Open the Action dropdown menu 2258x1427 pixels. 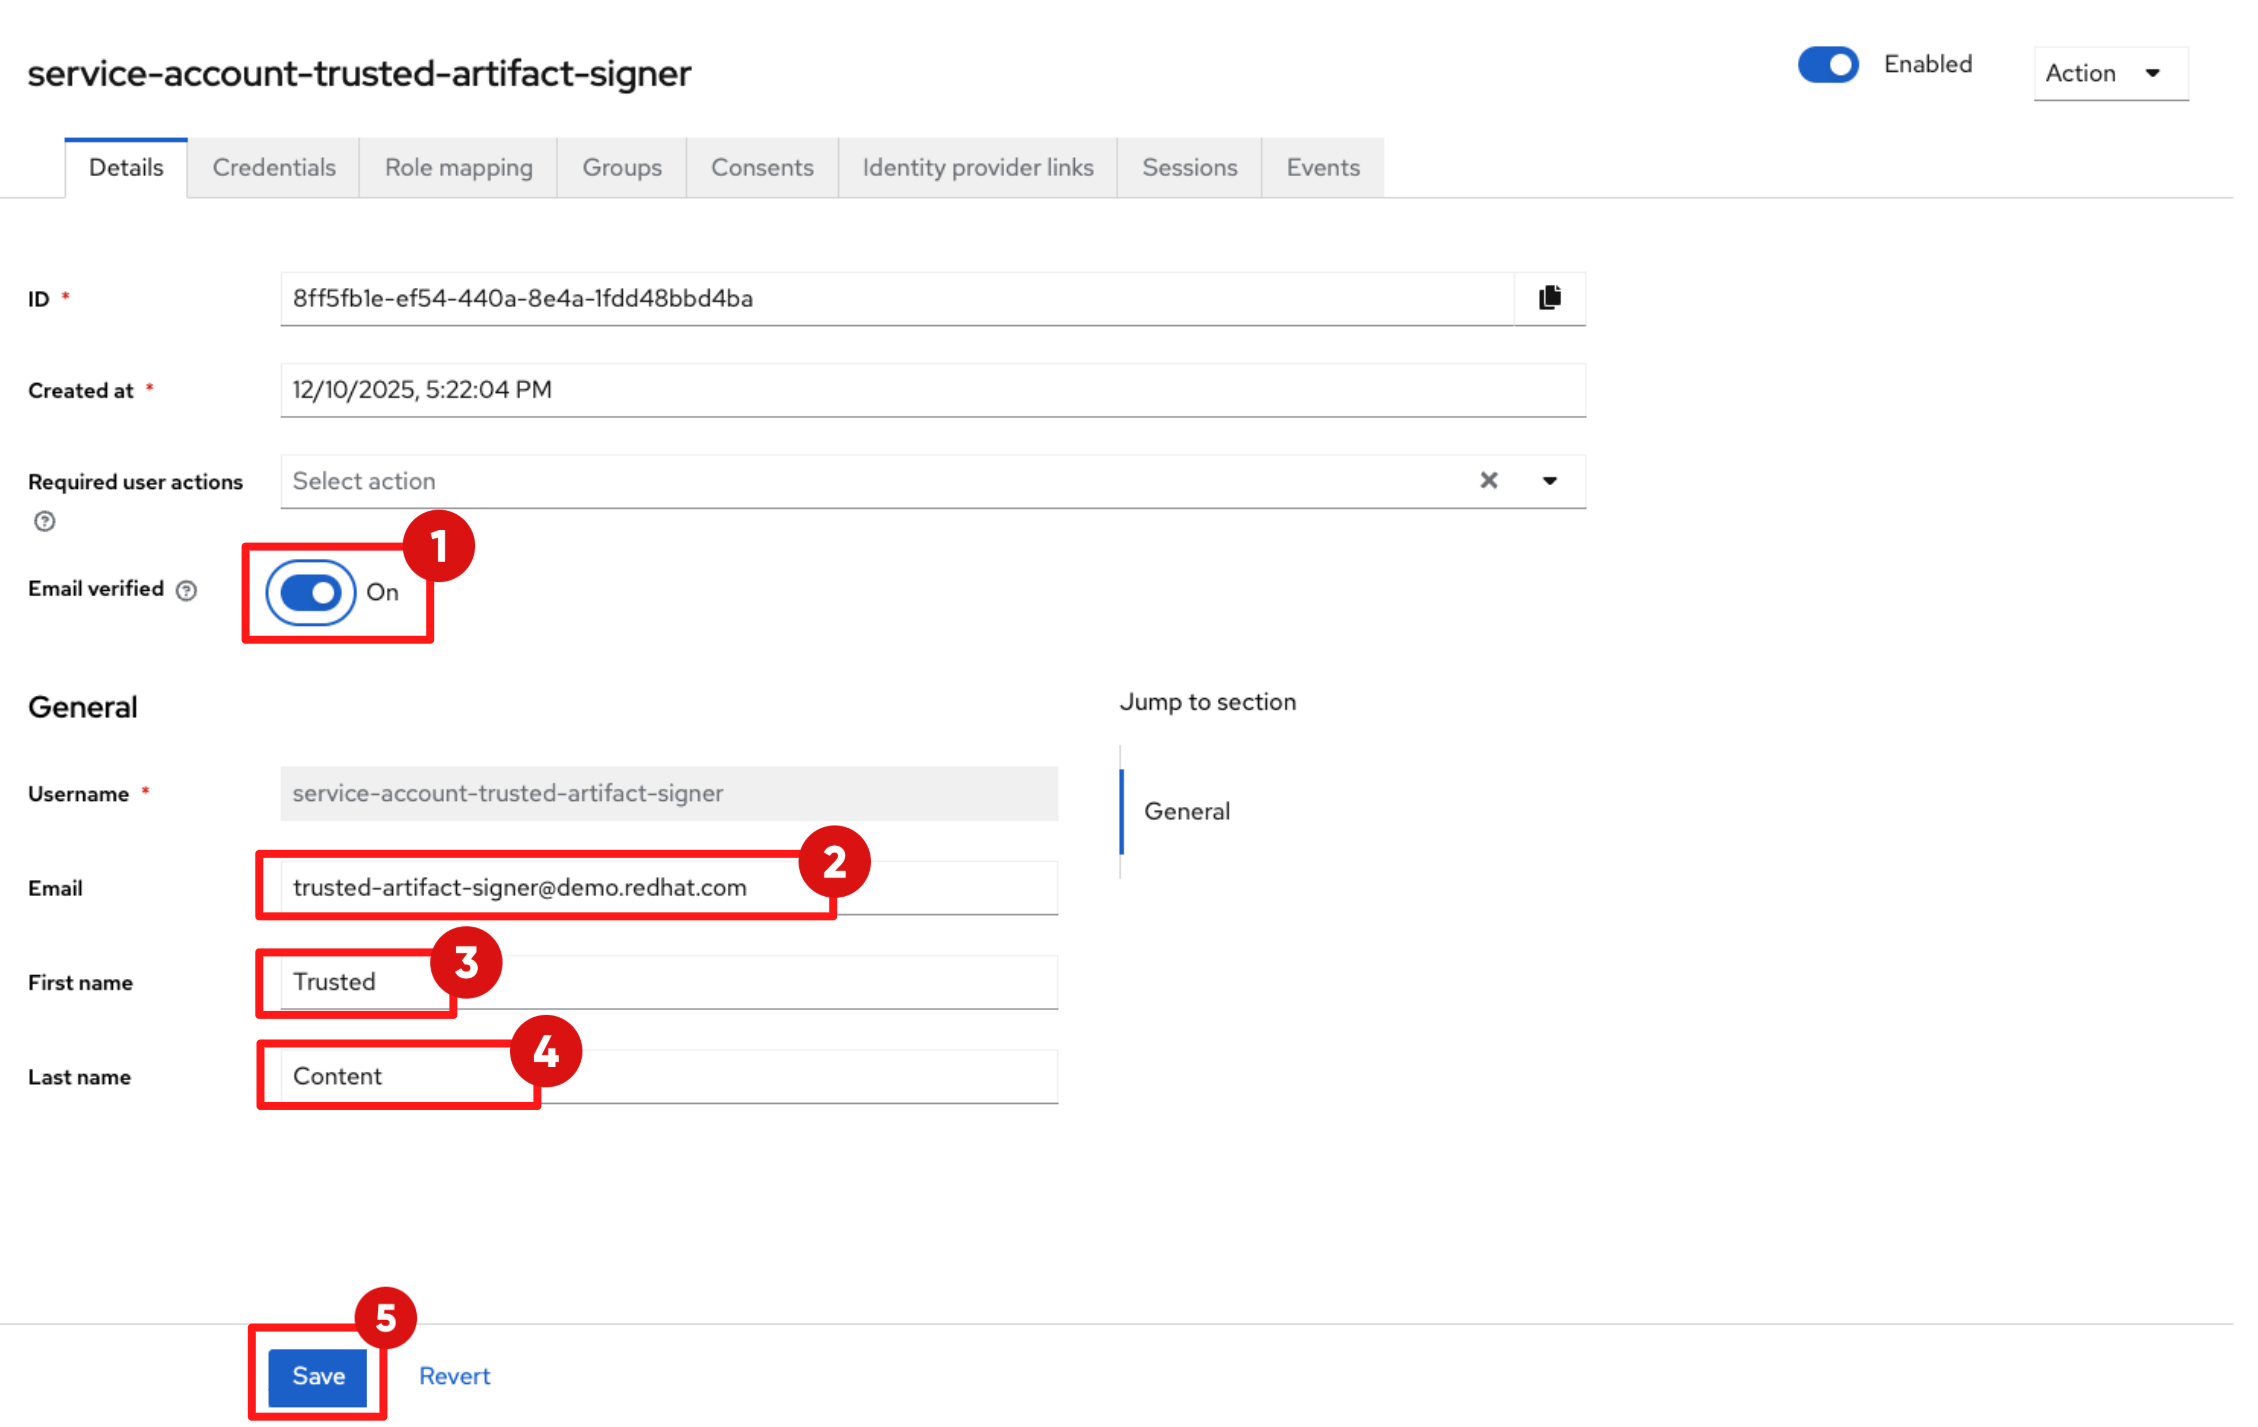point(2109,73)
